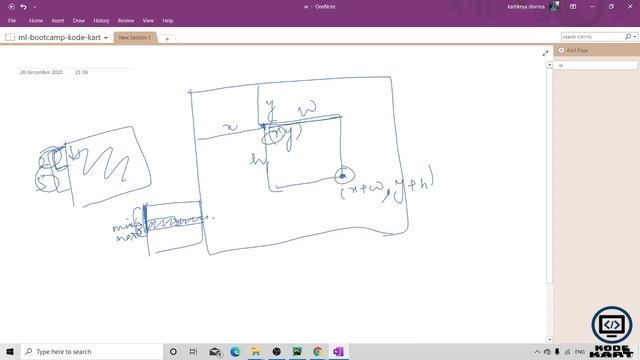640x360 pixels.
Task: Click the network icon in system tray
Action: click(568, 352)
